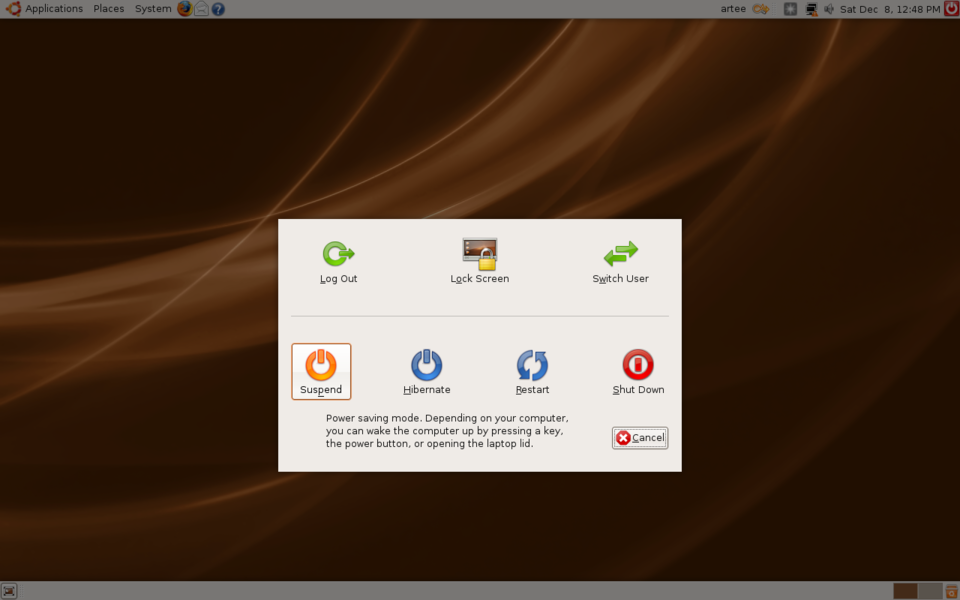Click Show Desktop icon in bottom panel
The height and width of the screenshot is (600, 960).
point(9,591)
